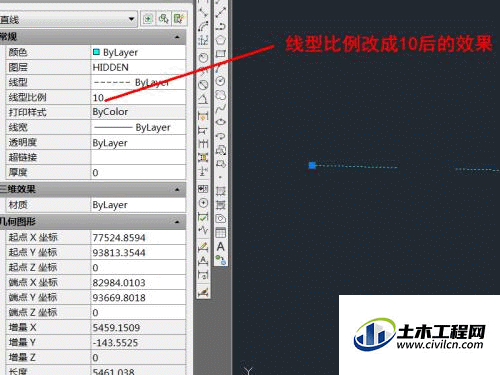Click 端点 X 坐标 value 82984.0103
Viewport: 500px width, 375px height.
point(138,282)
